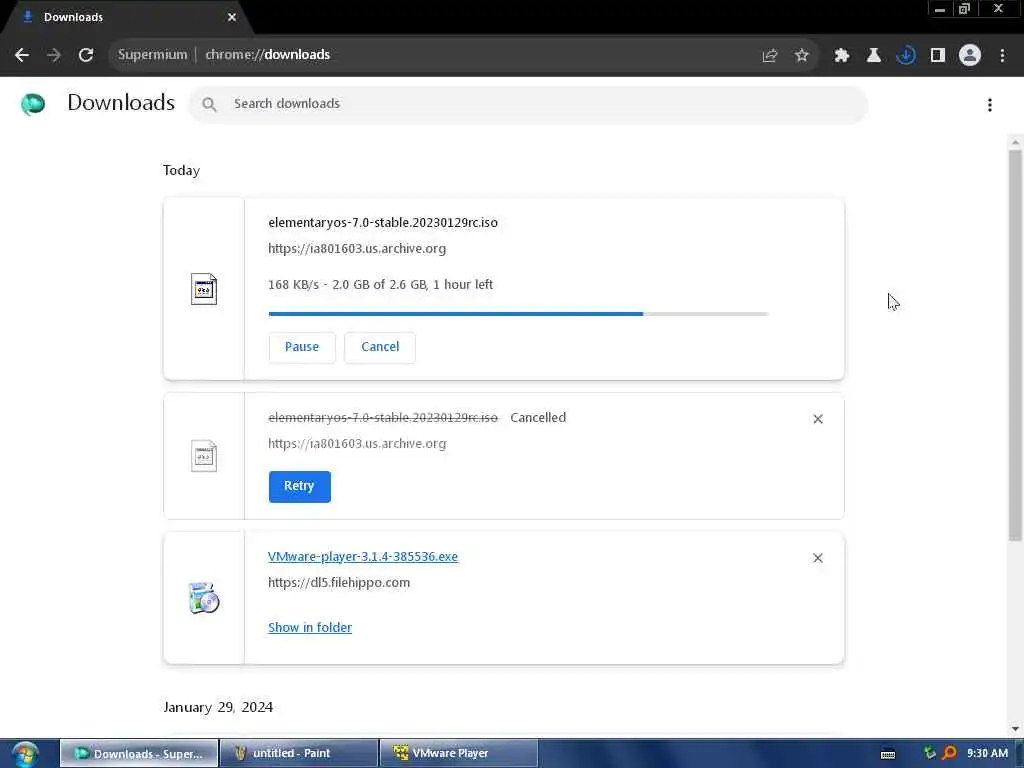Click the 9:30 AM taskbar clock

coord(987,754)
